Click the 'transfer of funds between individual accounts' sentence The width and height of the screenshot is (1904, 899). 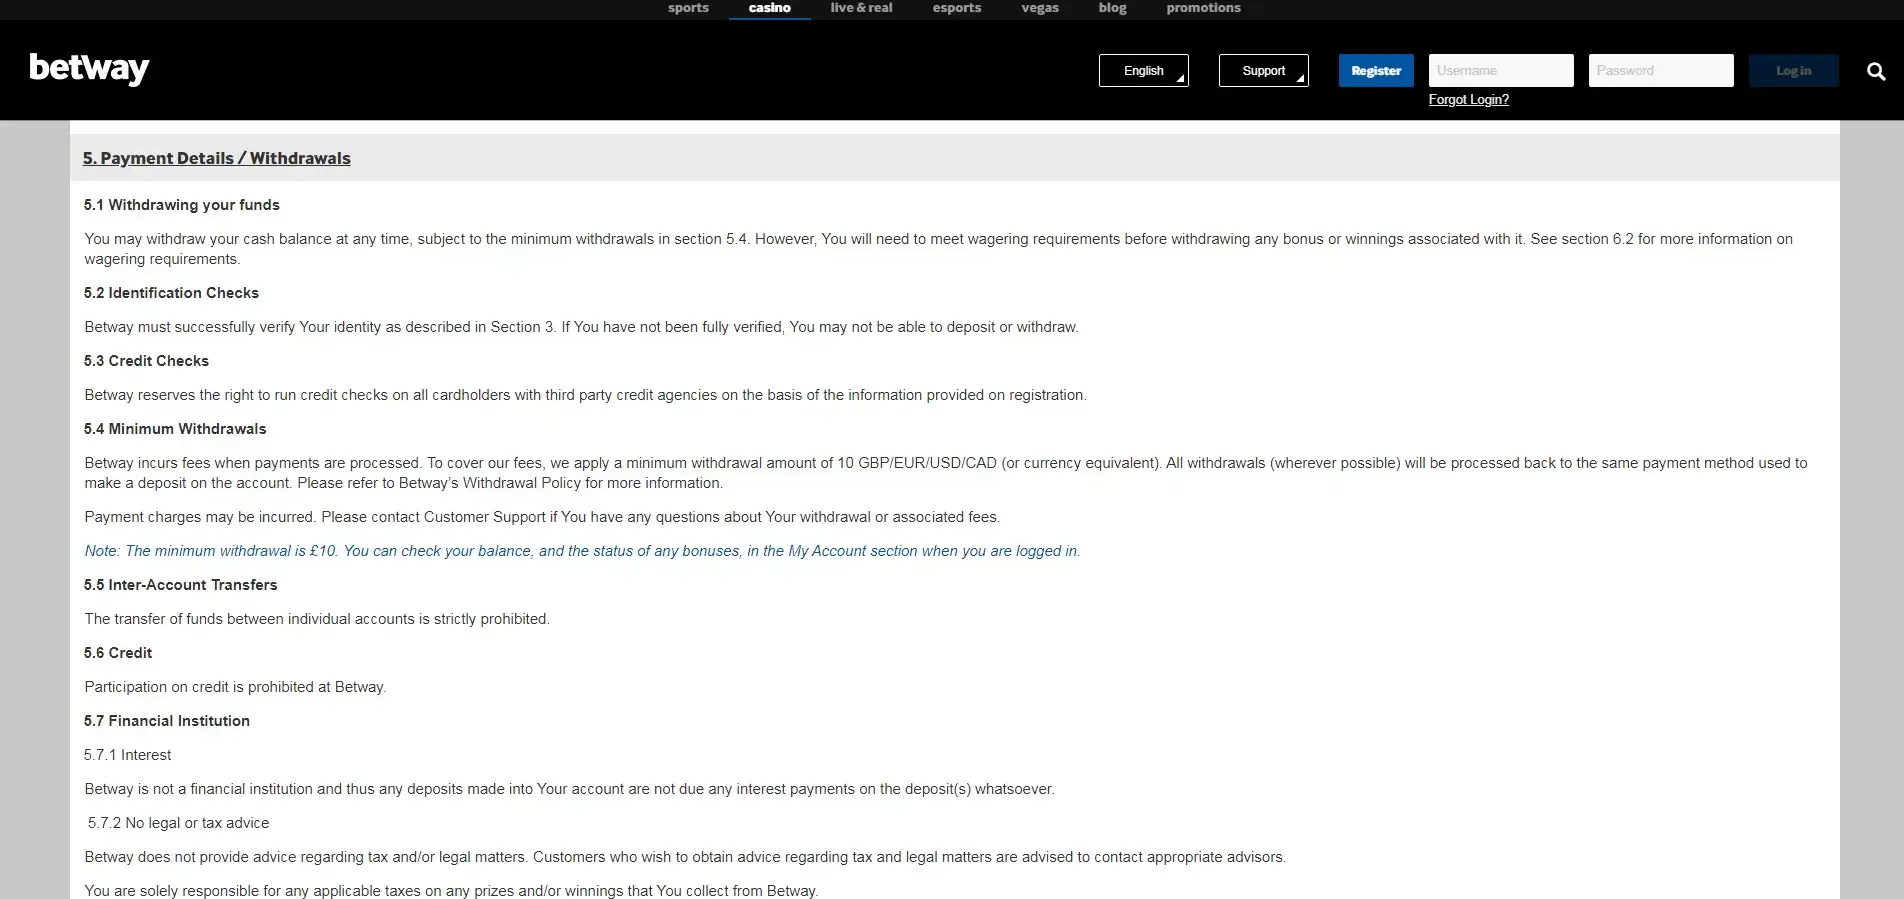[317, 619]
